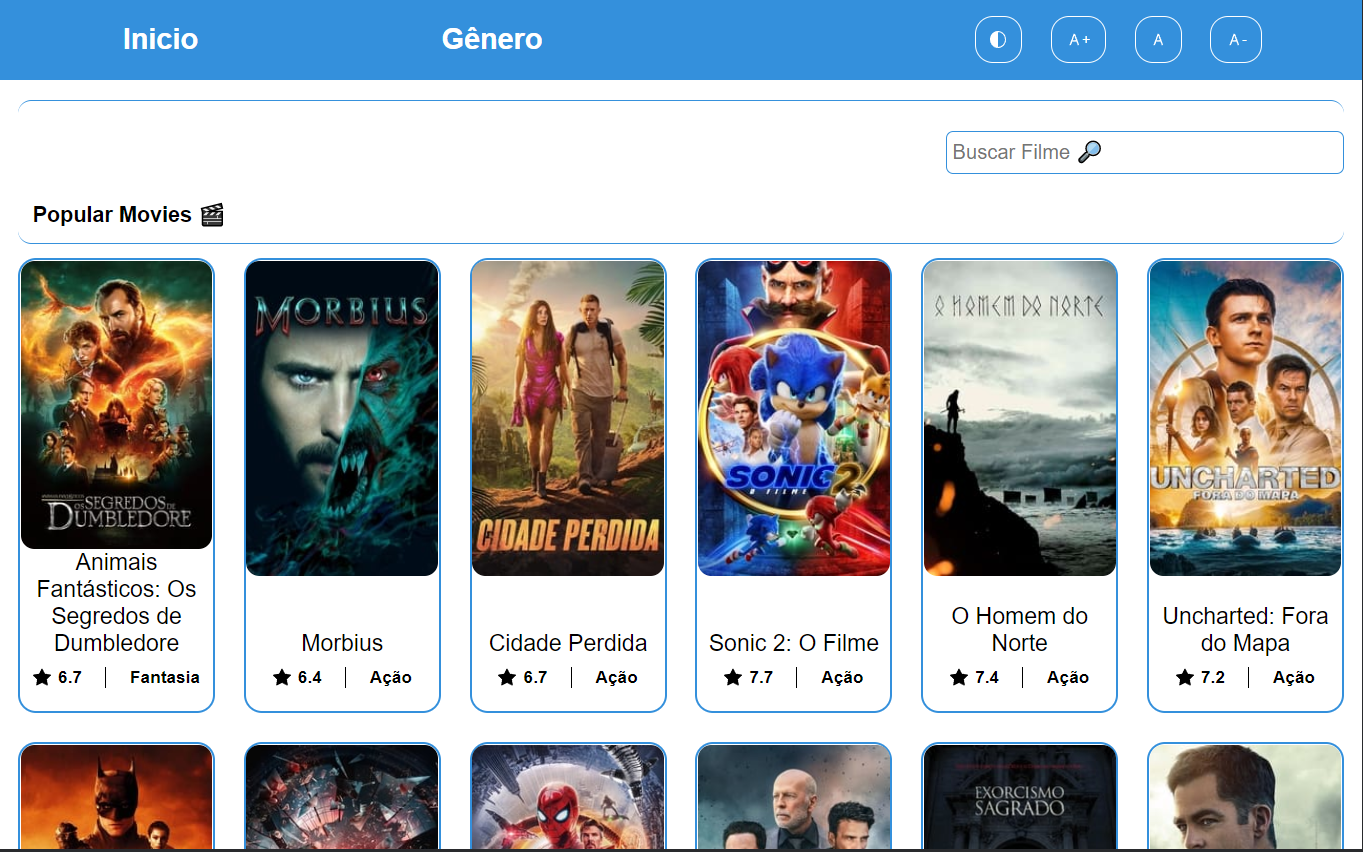Click the Uncharted: Fora do Mapa title
The width and height of the screenshot is (1363, 852).
1245,629
